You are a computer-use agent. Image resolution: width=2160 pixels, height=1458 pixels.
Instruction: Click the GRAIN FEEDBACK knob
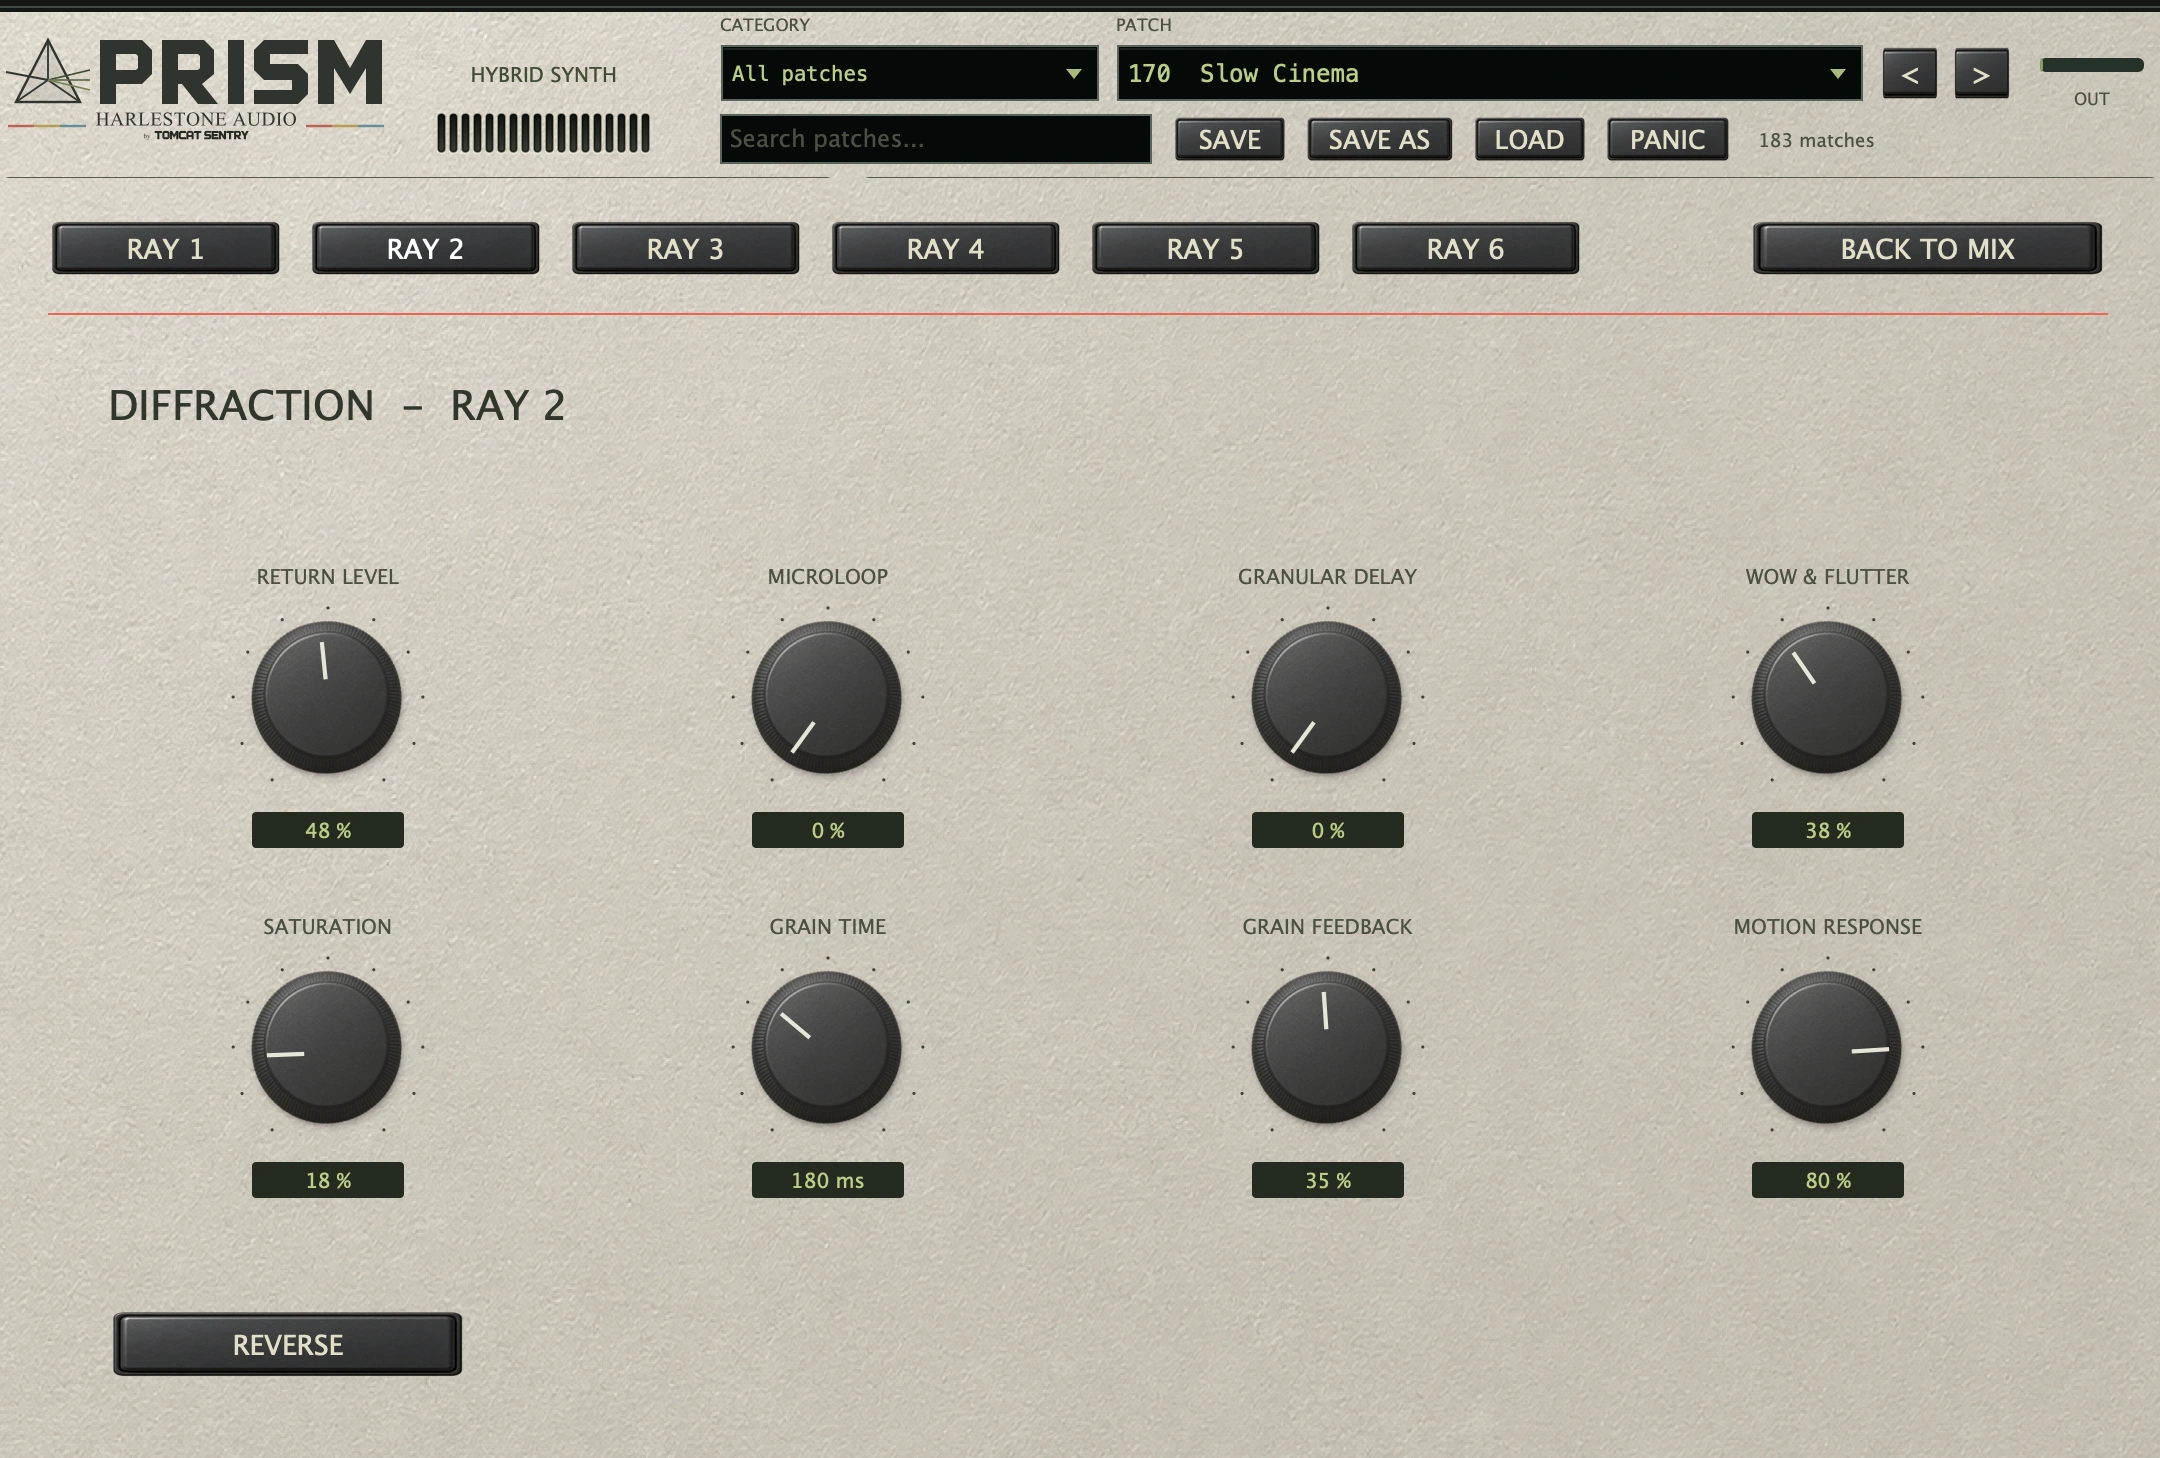point(1326,1047)
